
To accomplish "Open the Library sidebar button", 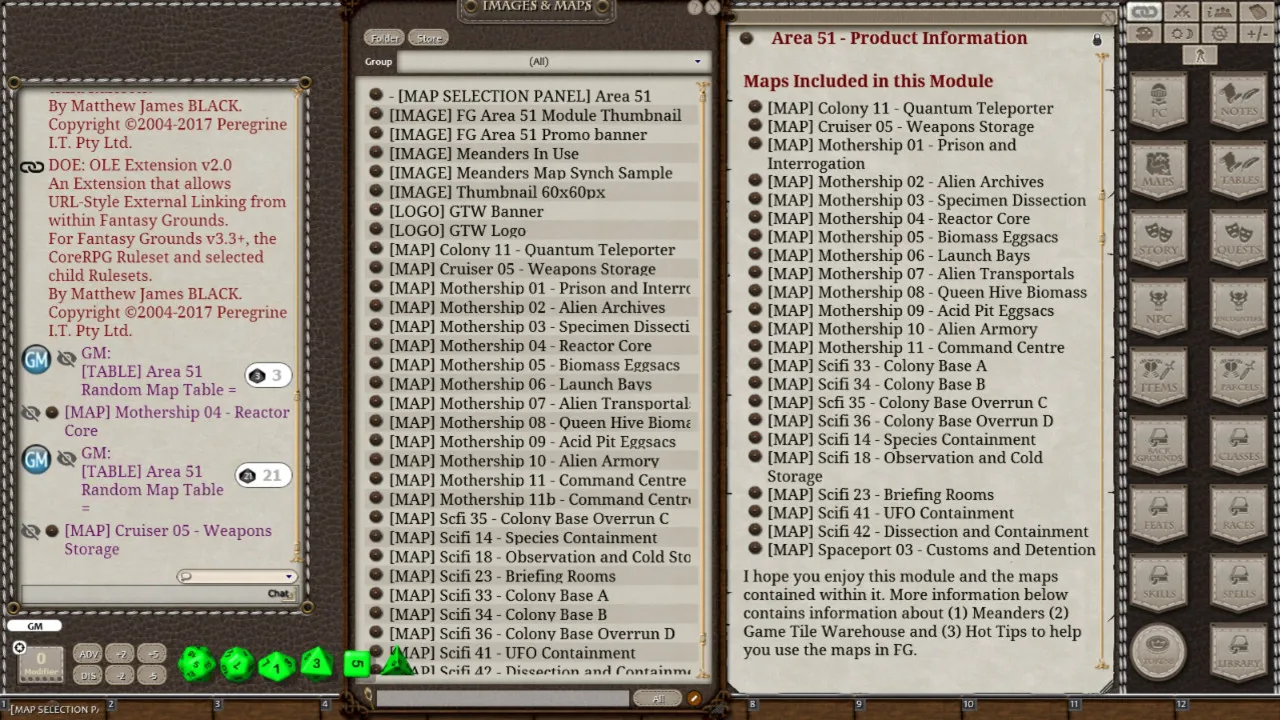I will coord(1239,652).
